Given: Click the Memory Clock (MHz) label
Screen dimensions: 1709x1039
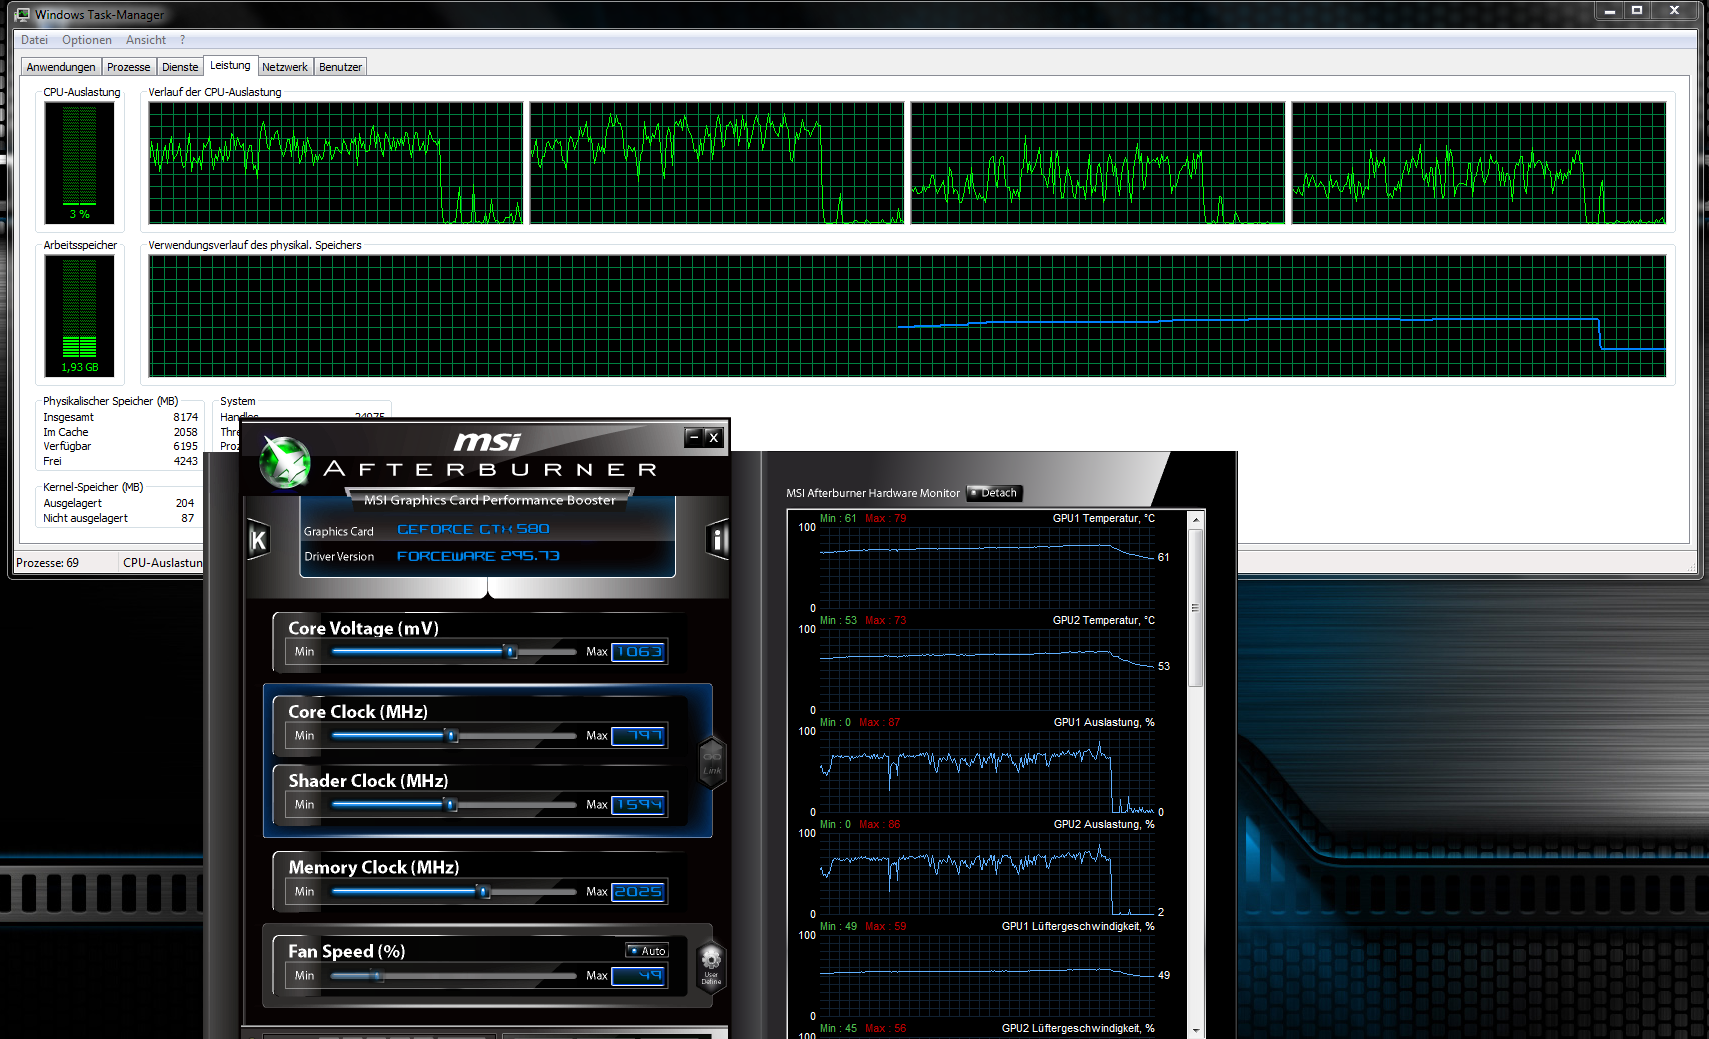Looking at the screenshot, I should tap(374, 867).
